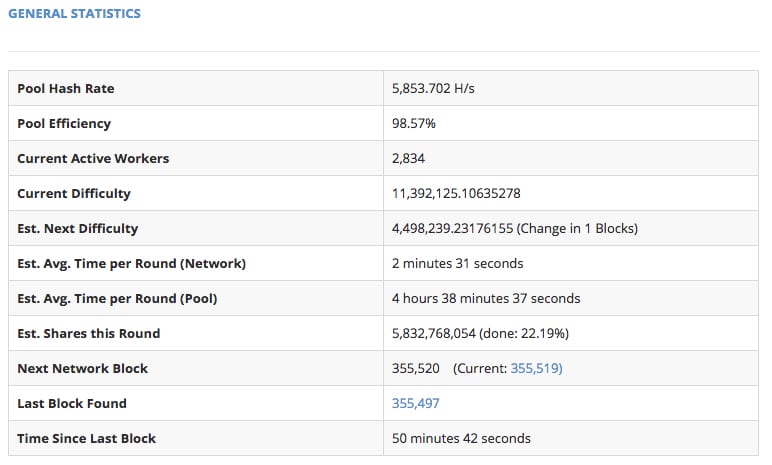Click the General Statistics heading
Screen dimensions: 772x465
click(74, 14)
